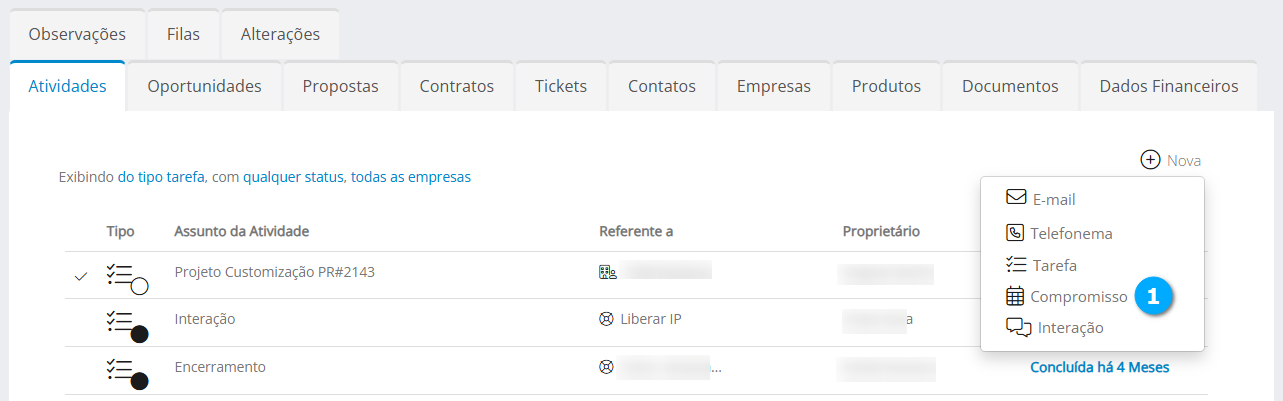Click the Tarefa checklist icon in menu
The height and width of the screenshot is (401, 1283).
[x=1015, y=265]
